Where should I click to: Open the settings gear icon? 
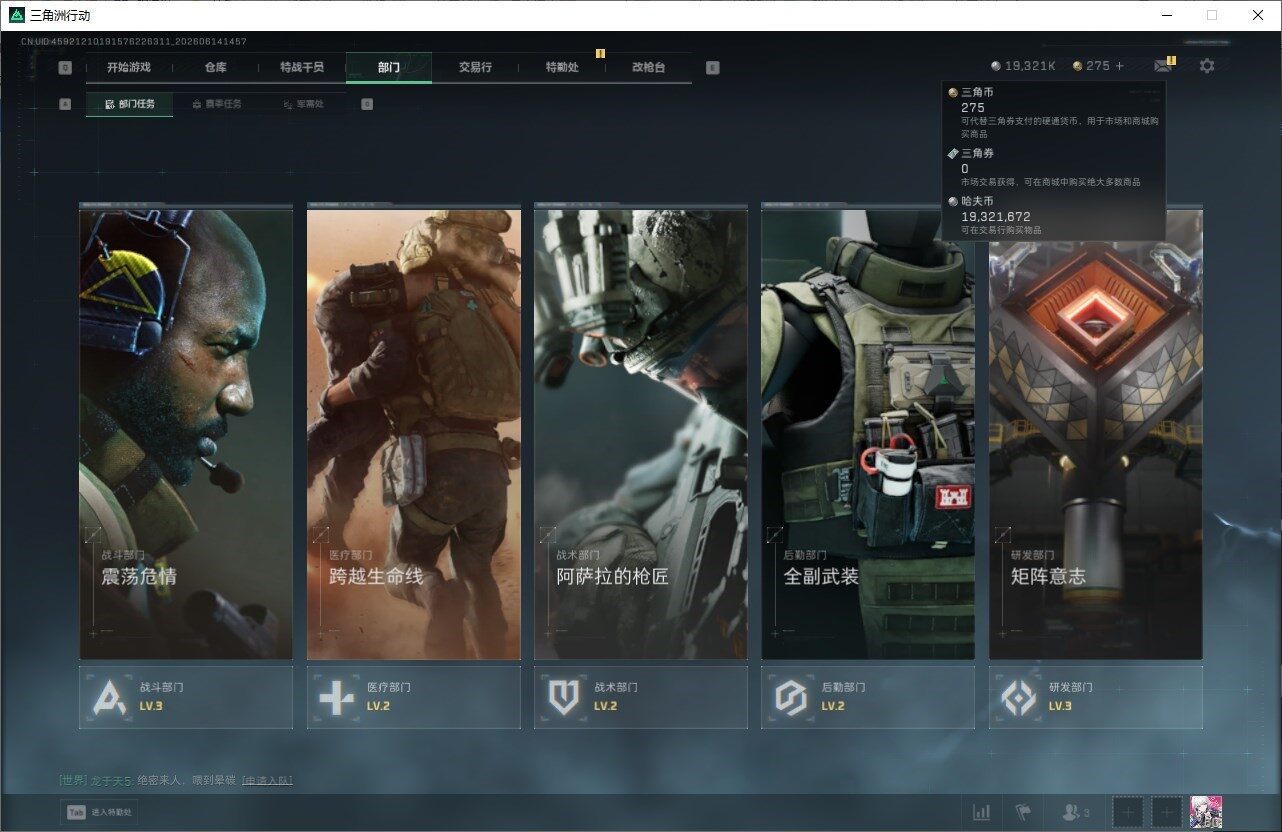1207,66
